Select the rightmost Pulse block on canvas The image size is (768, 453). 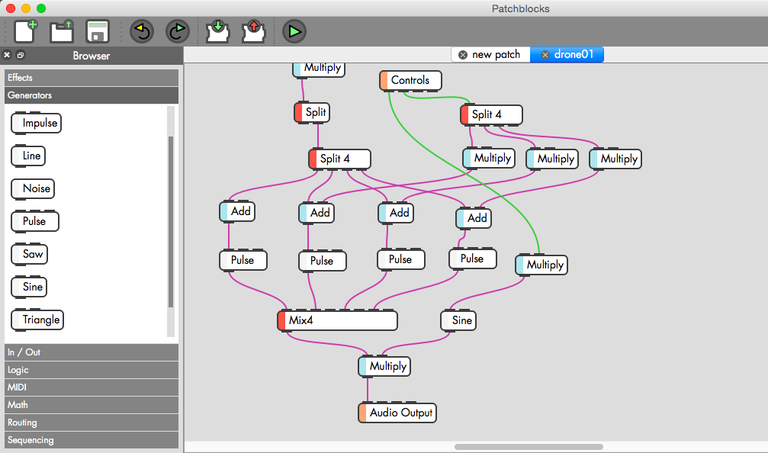click(x=473, y=259)
